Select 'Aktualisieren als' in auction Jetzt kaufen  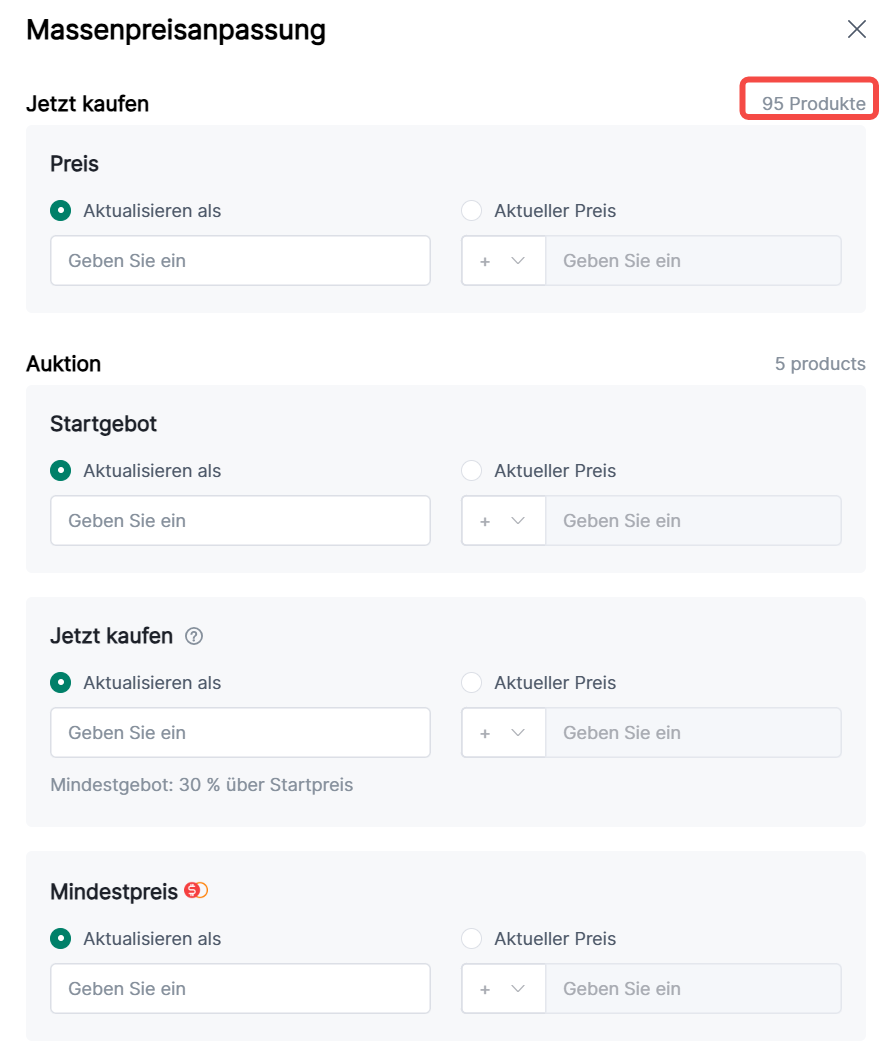(x=61, y=683)
